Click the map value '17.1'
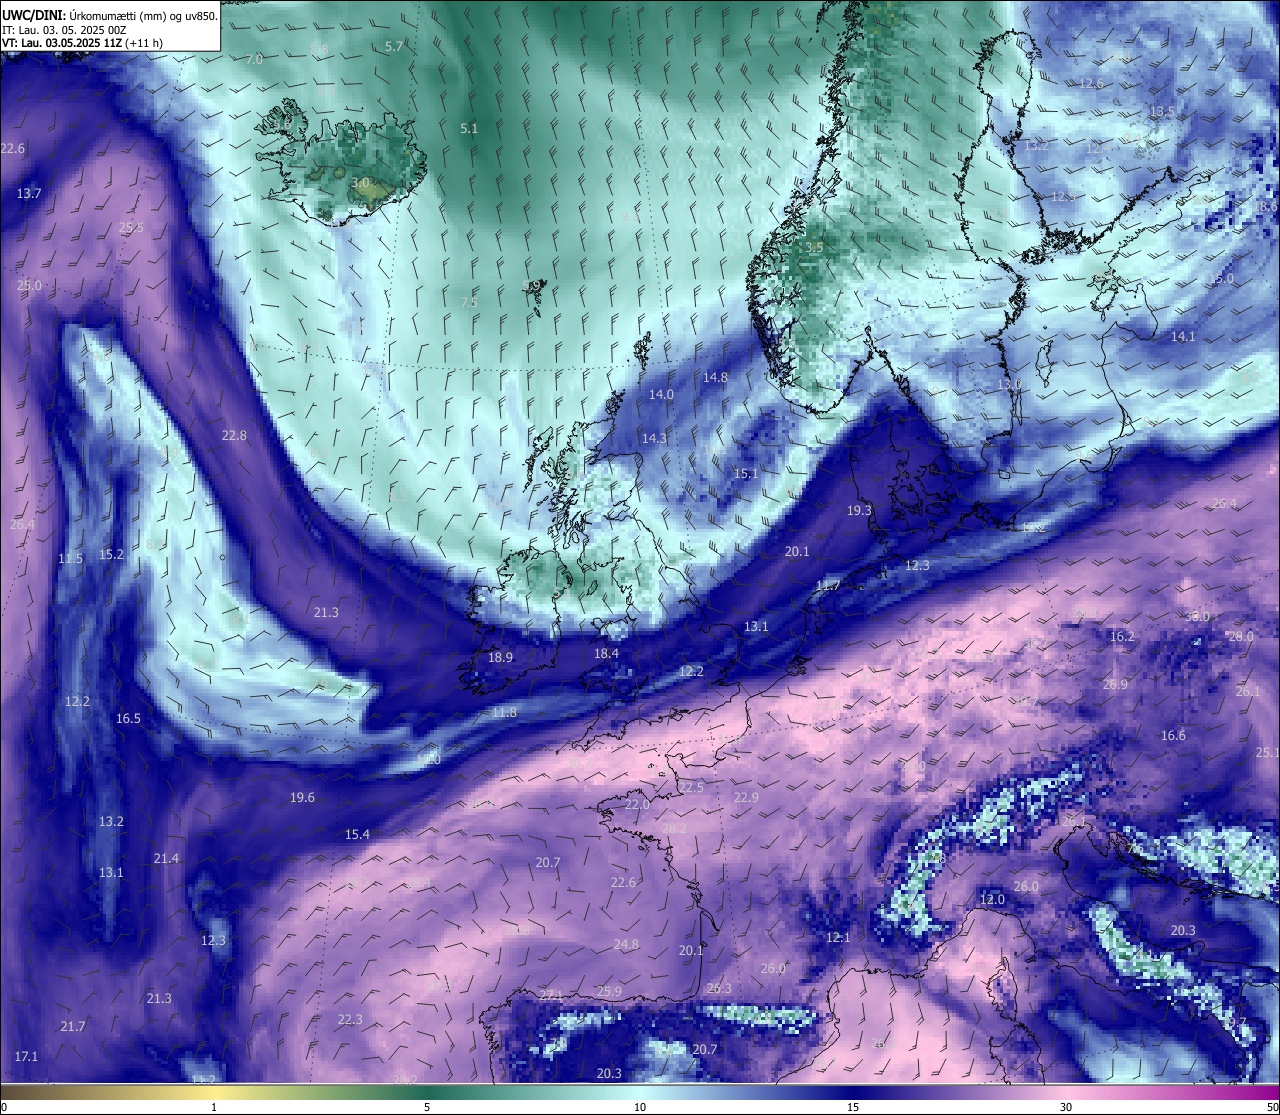Screen dimensions: 1280x1115 click(x=26, y=1057)
